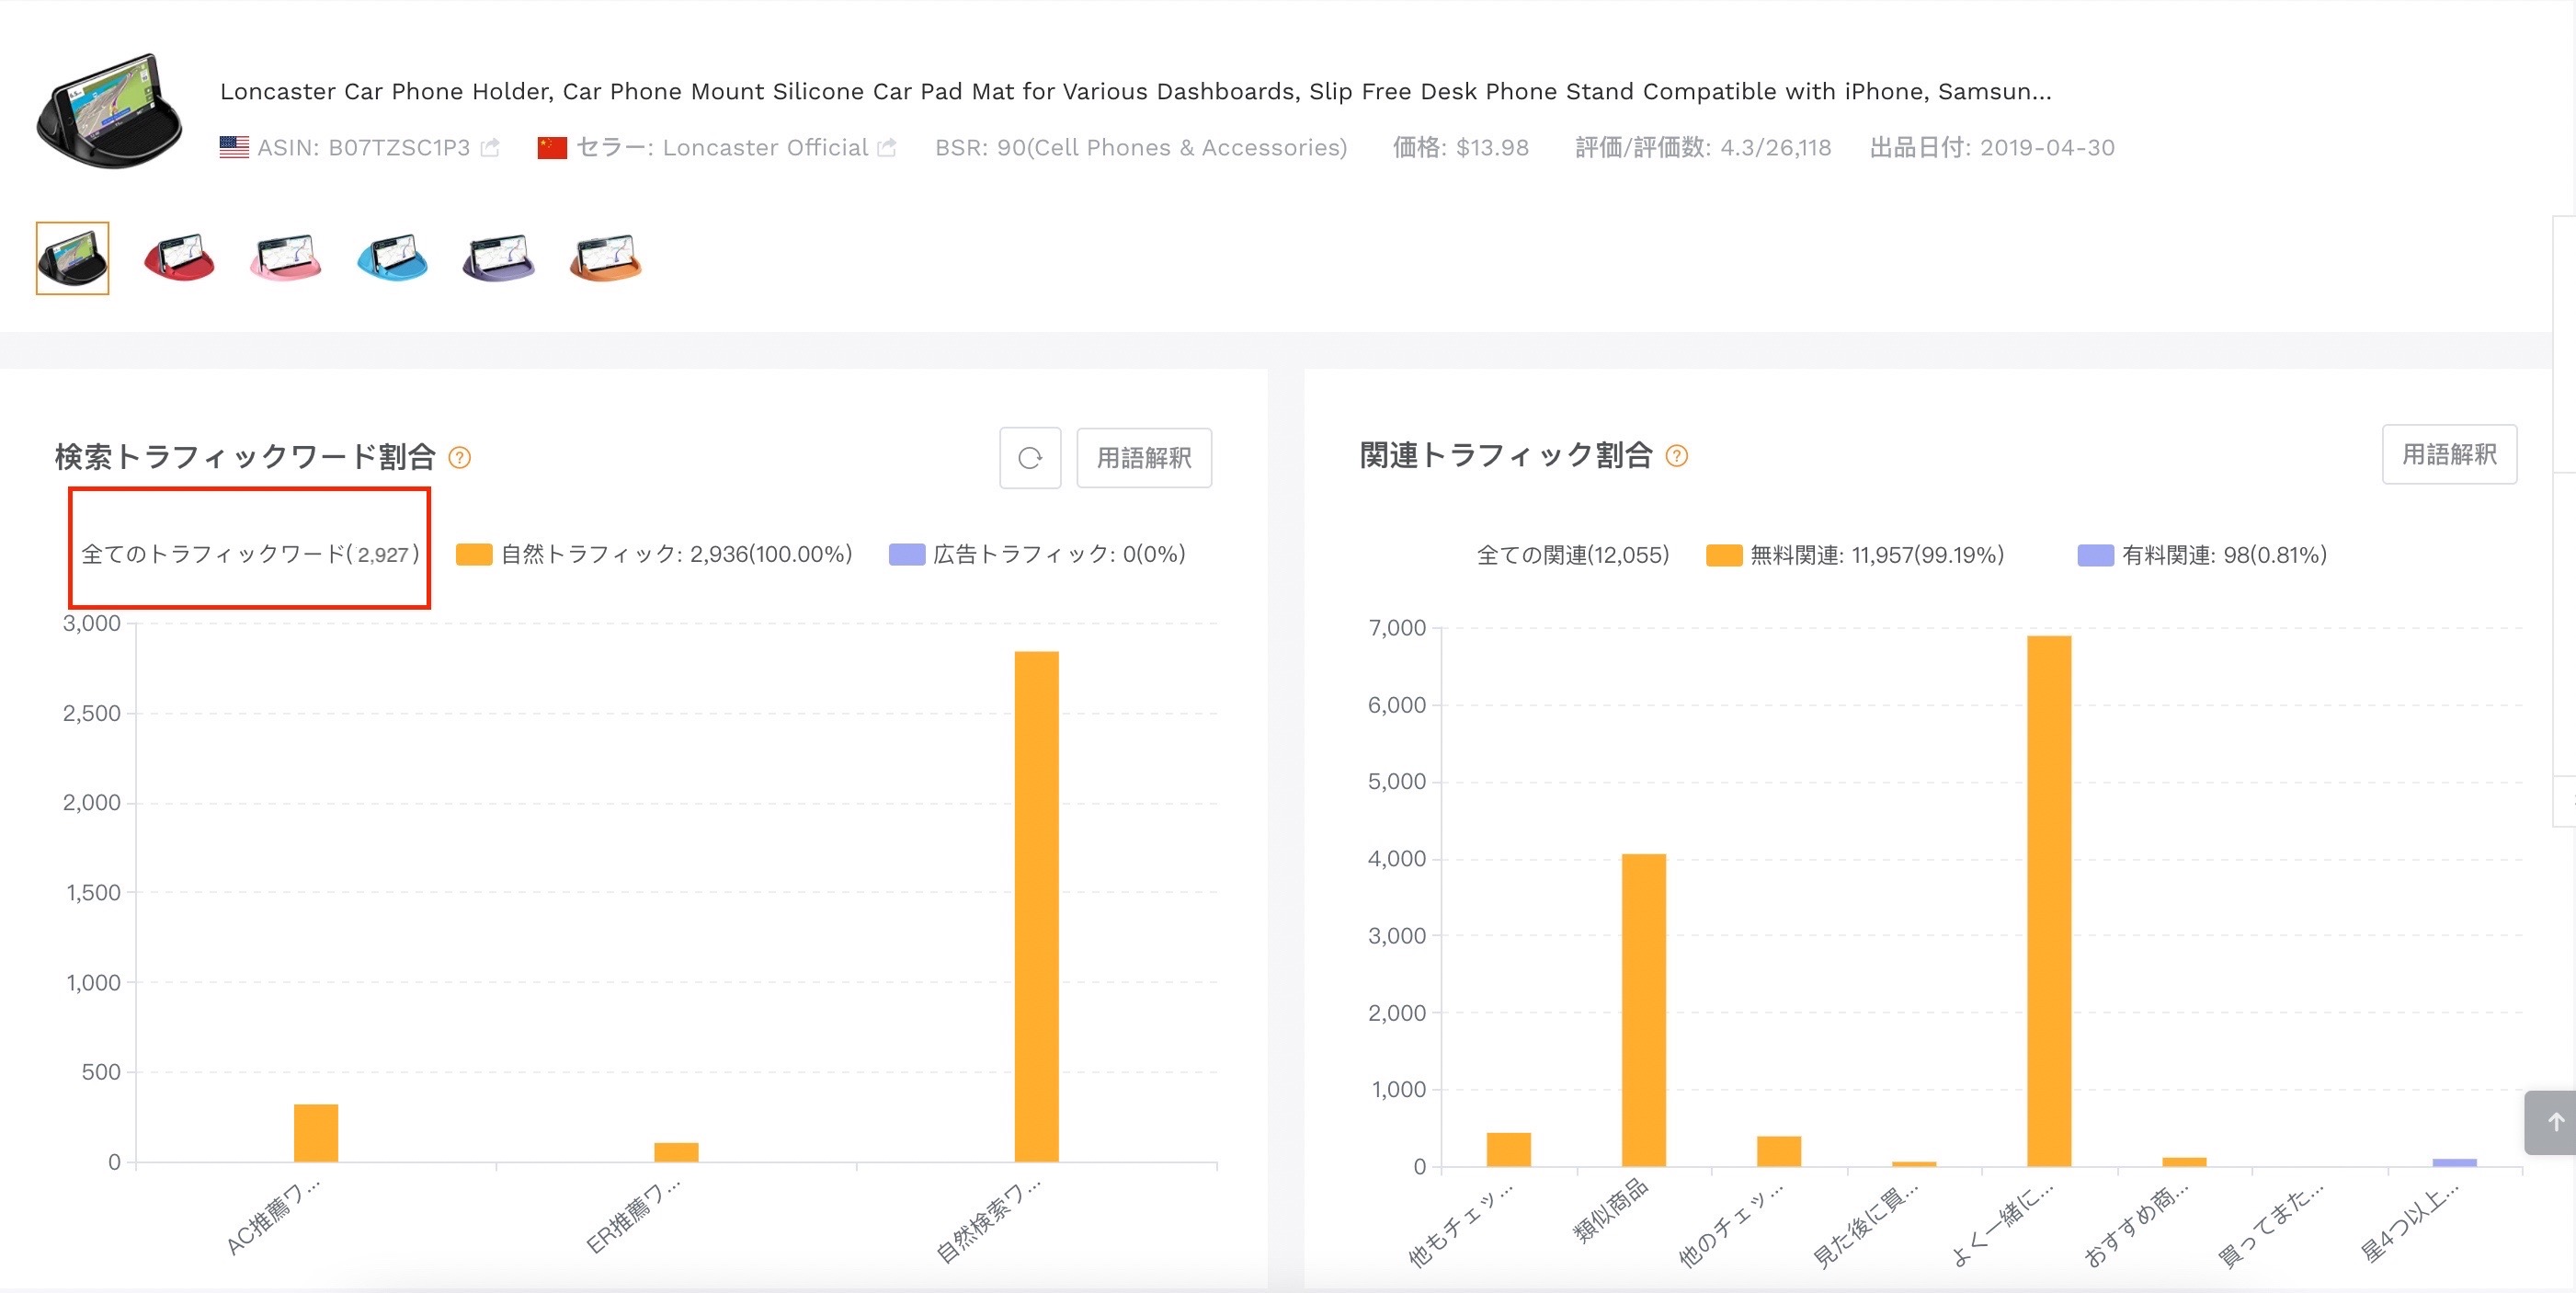Click the 類似商品 bar in the related chart

(1644, 1010)
